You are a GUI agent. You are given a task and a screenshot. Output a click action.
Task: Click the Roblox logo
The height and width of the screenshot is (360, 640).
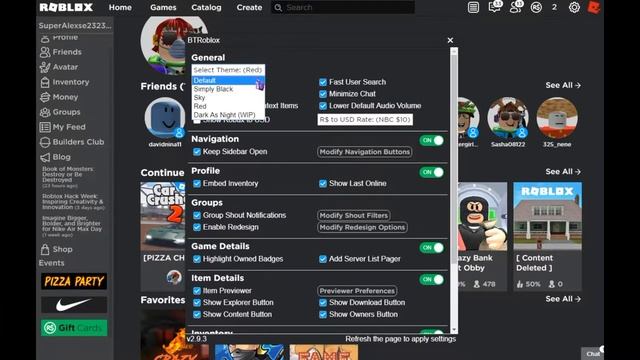pos(66,7)
